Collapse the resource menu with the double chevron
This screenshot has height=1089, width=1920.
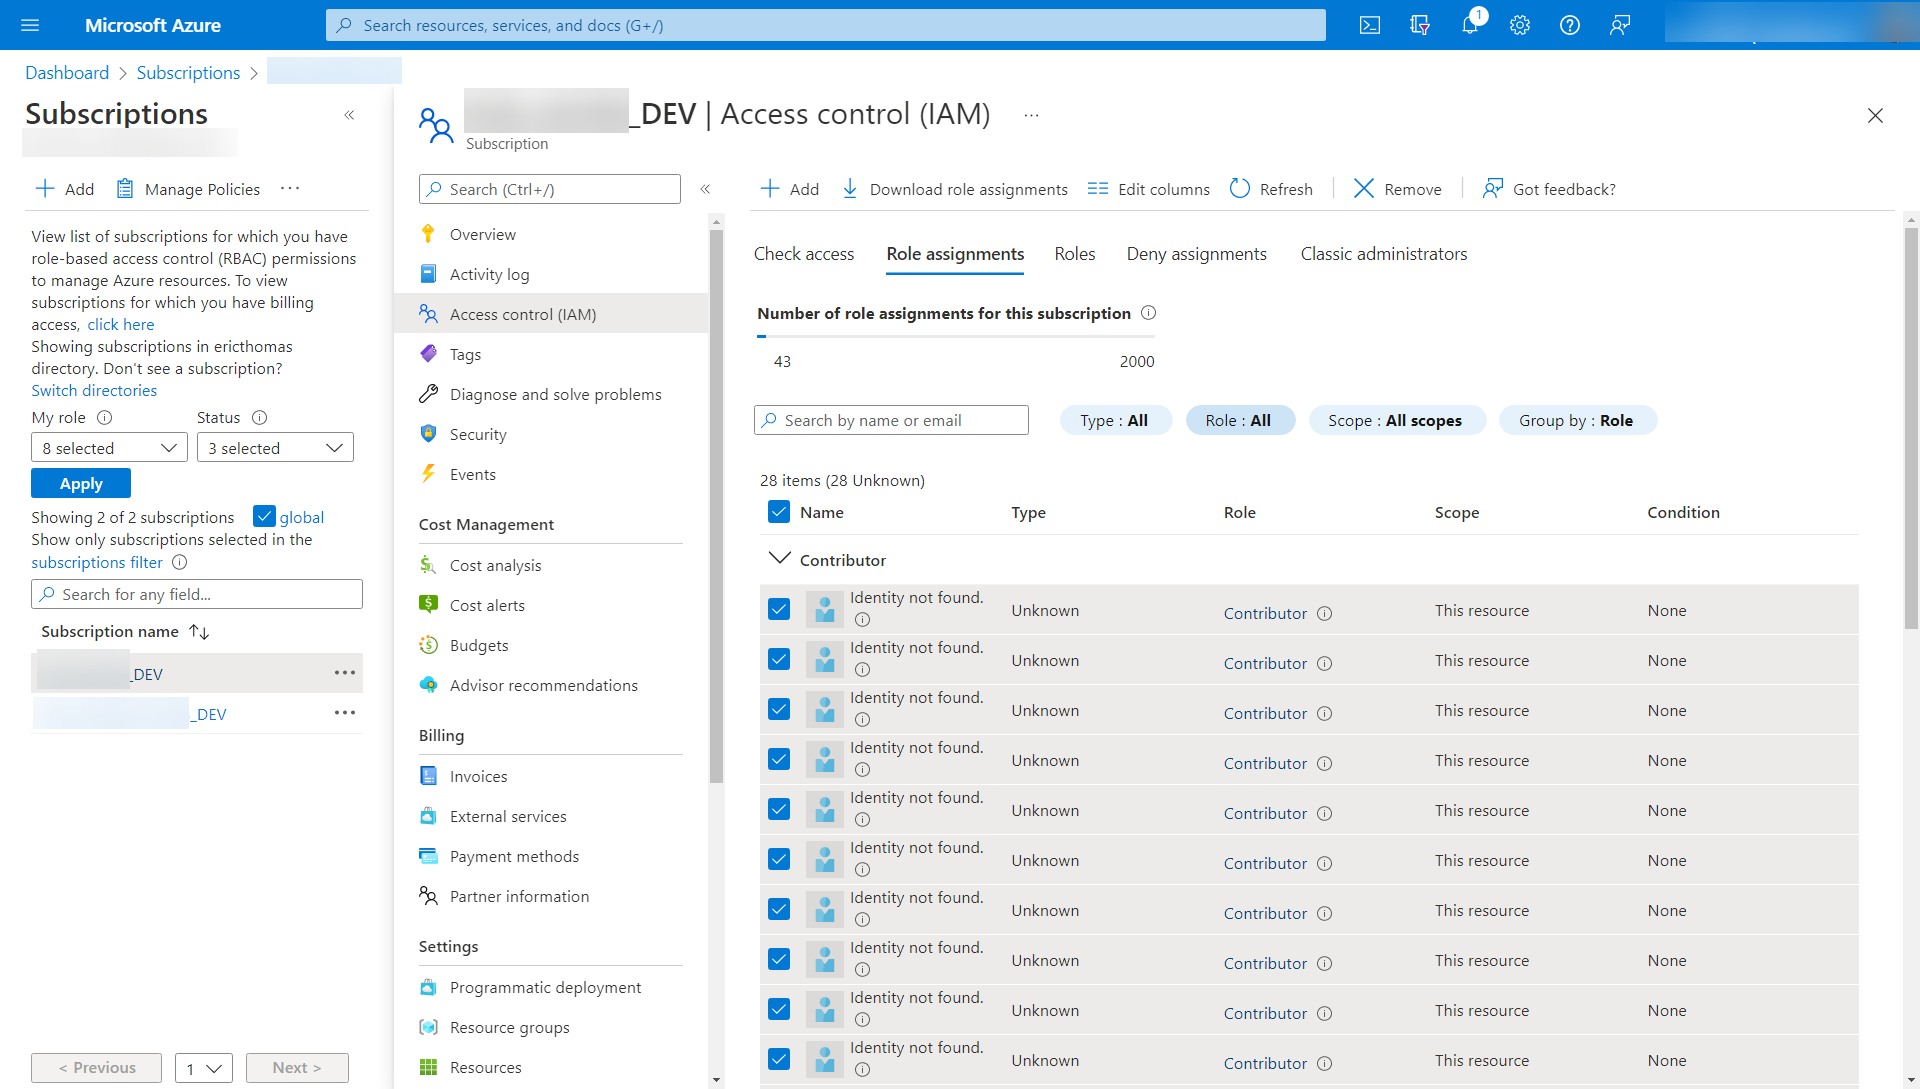pos(705,189)
